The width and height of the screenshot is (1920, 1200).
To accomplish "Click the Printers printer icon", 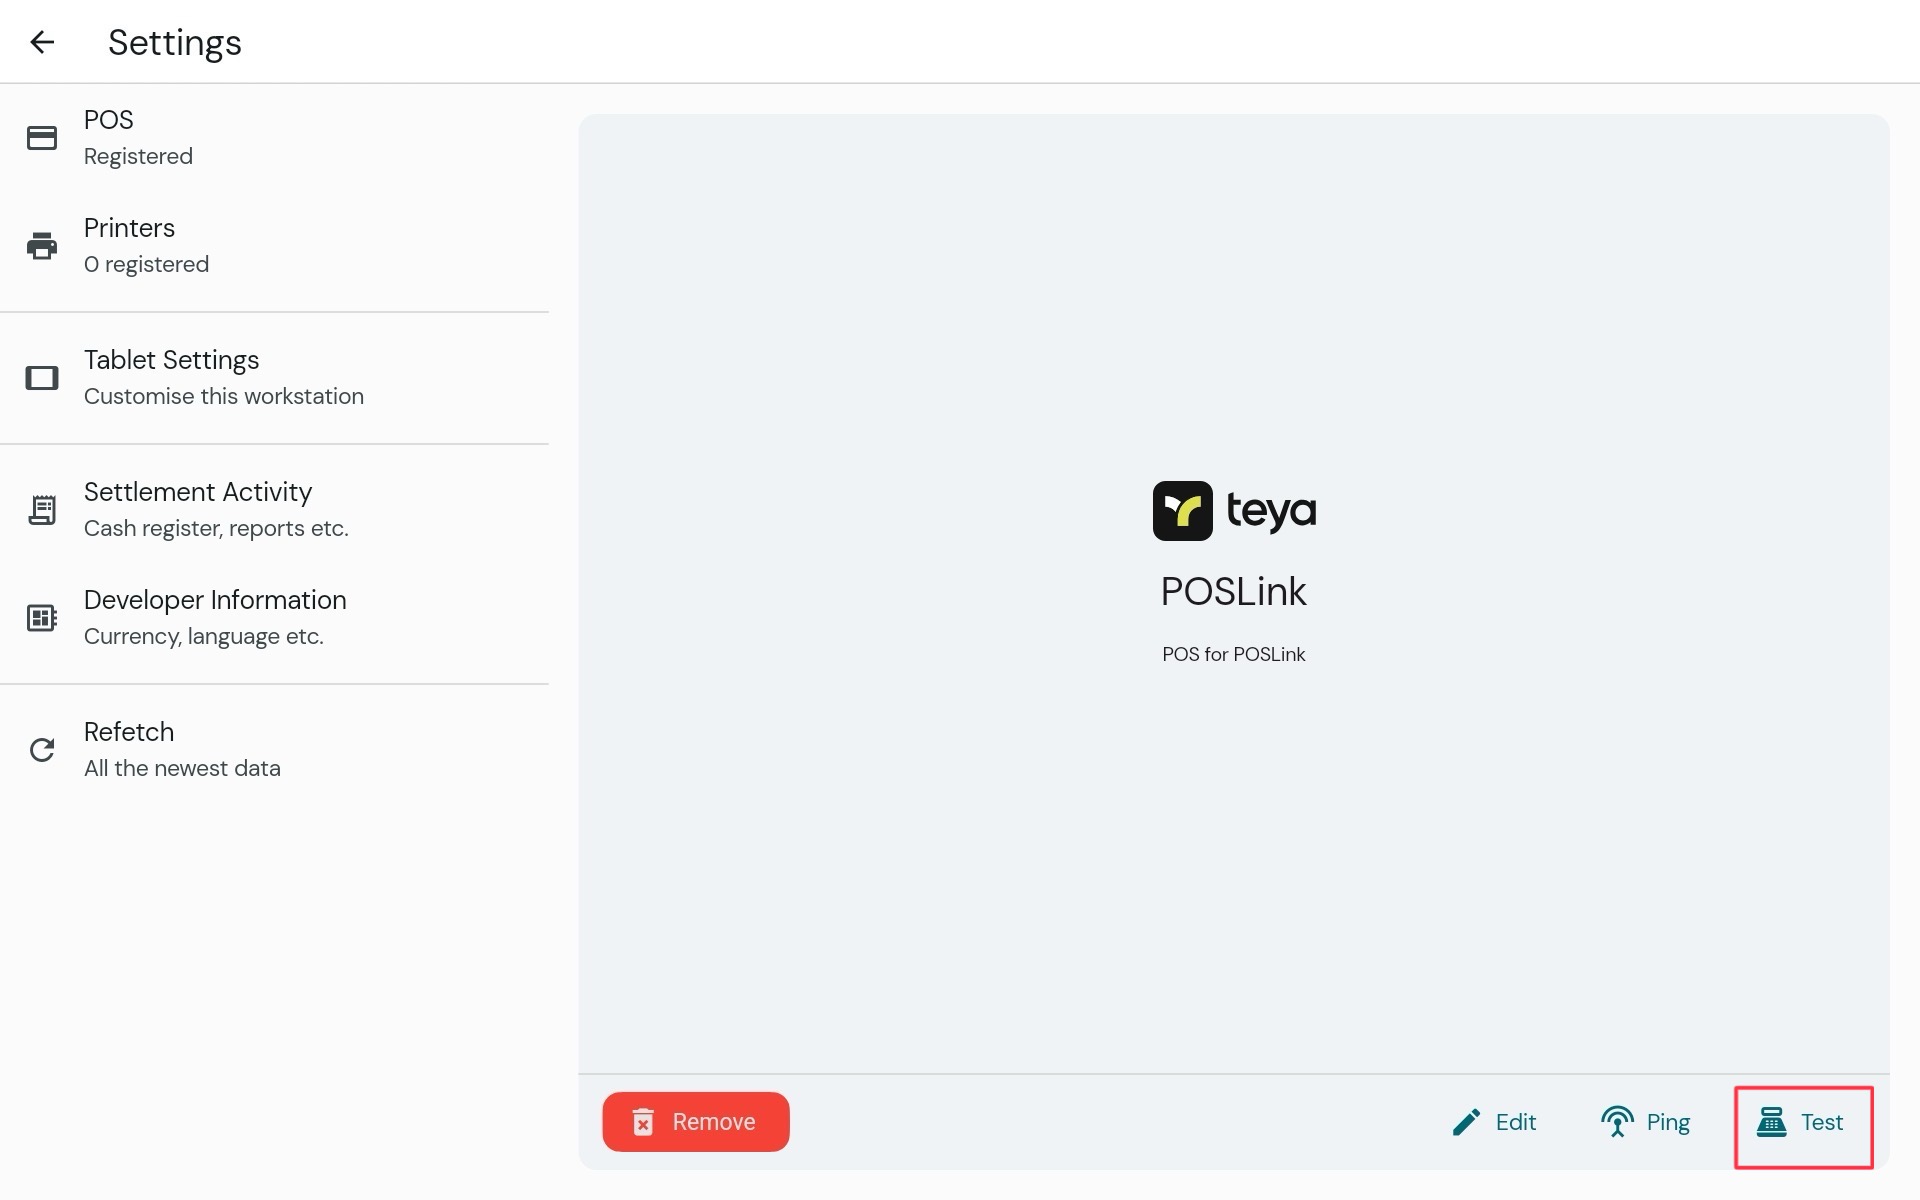I will point(42,246).
